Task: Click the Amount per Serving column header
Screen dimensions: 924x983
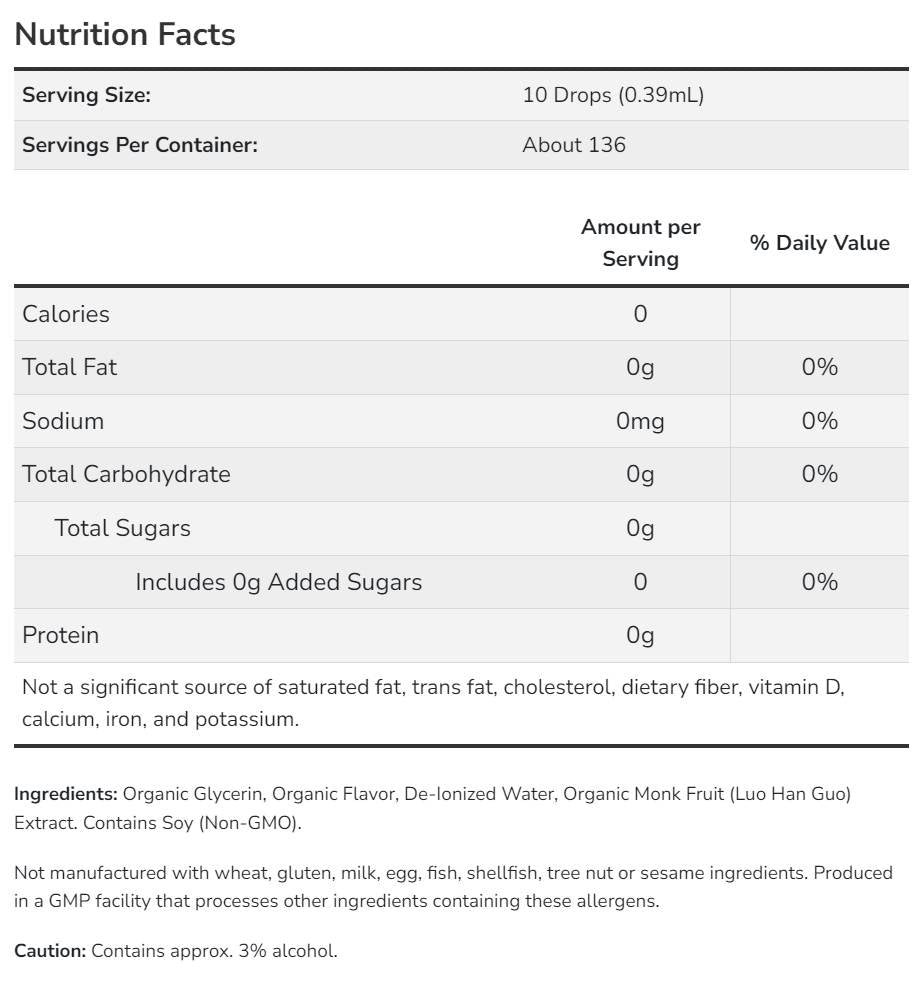Action: [640, 243]
